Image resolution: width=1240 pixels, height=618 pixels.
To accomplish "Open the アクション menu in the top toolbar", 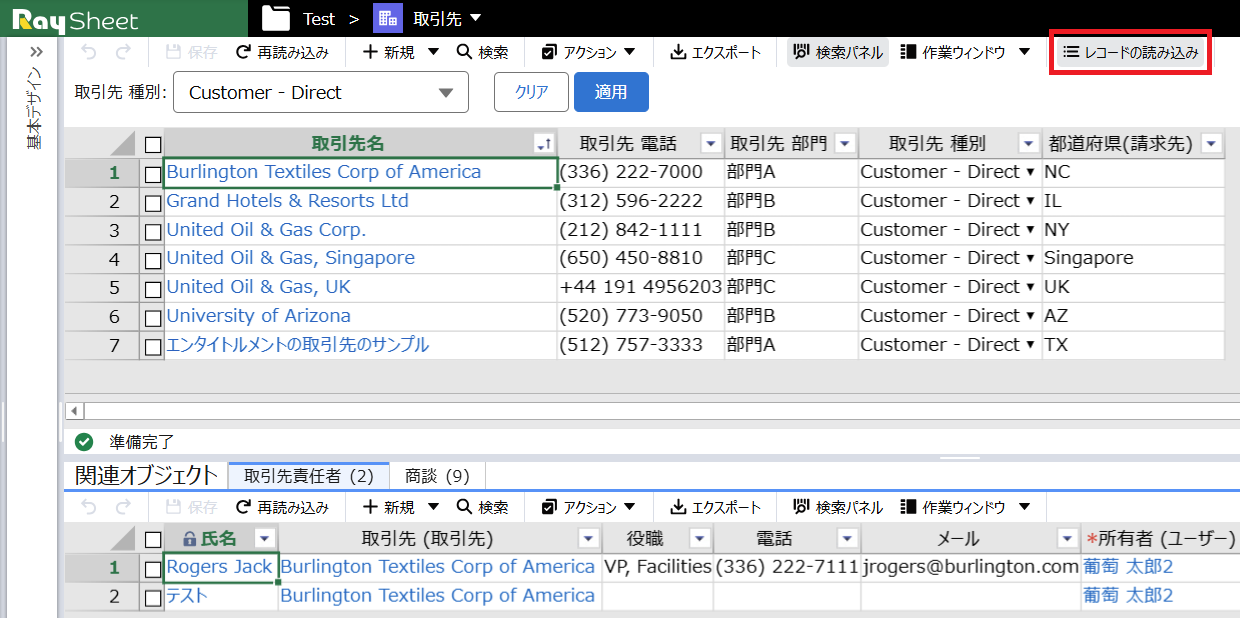I will point(588,52).
